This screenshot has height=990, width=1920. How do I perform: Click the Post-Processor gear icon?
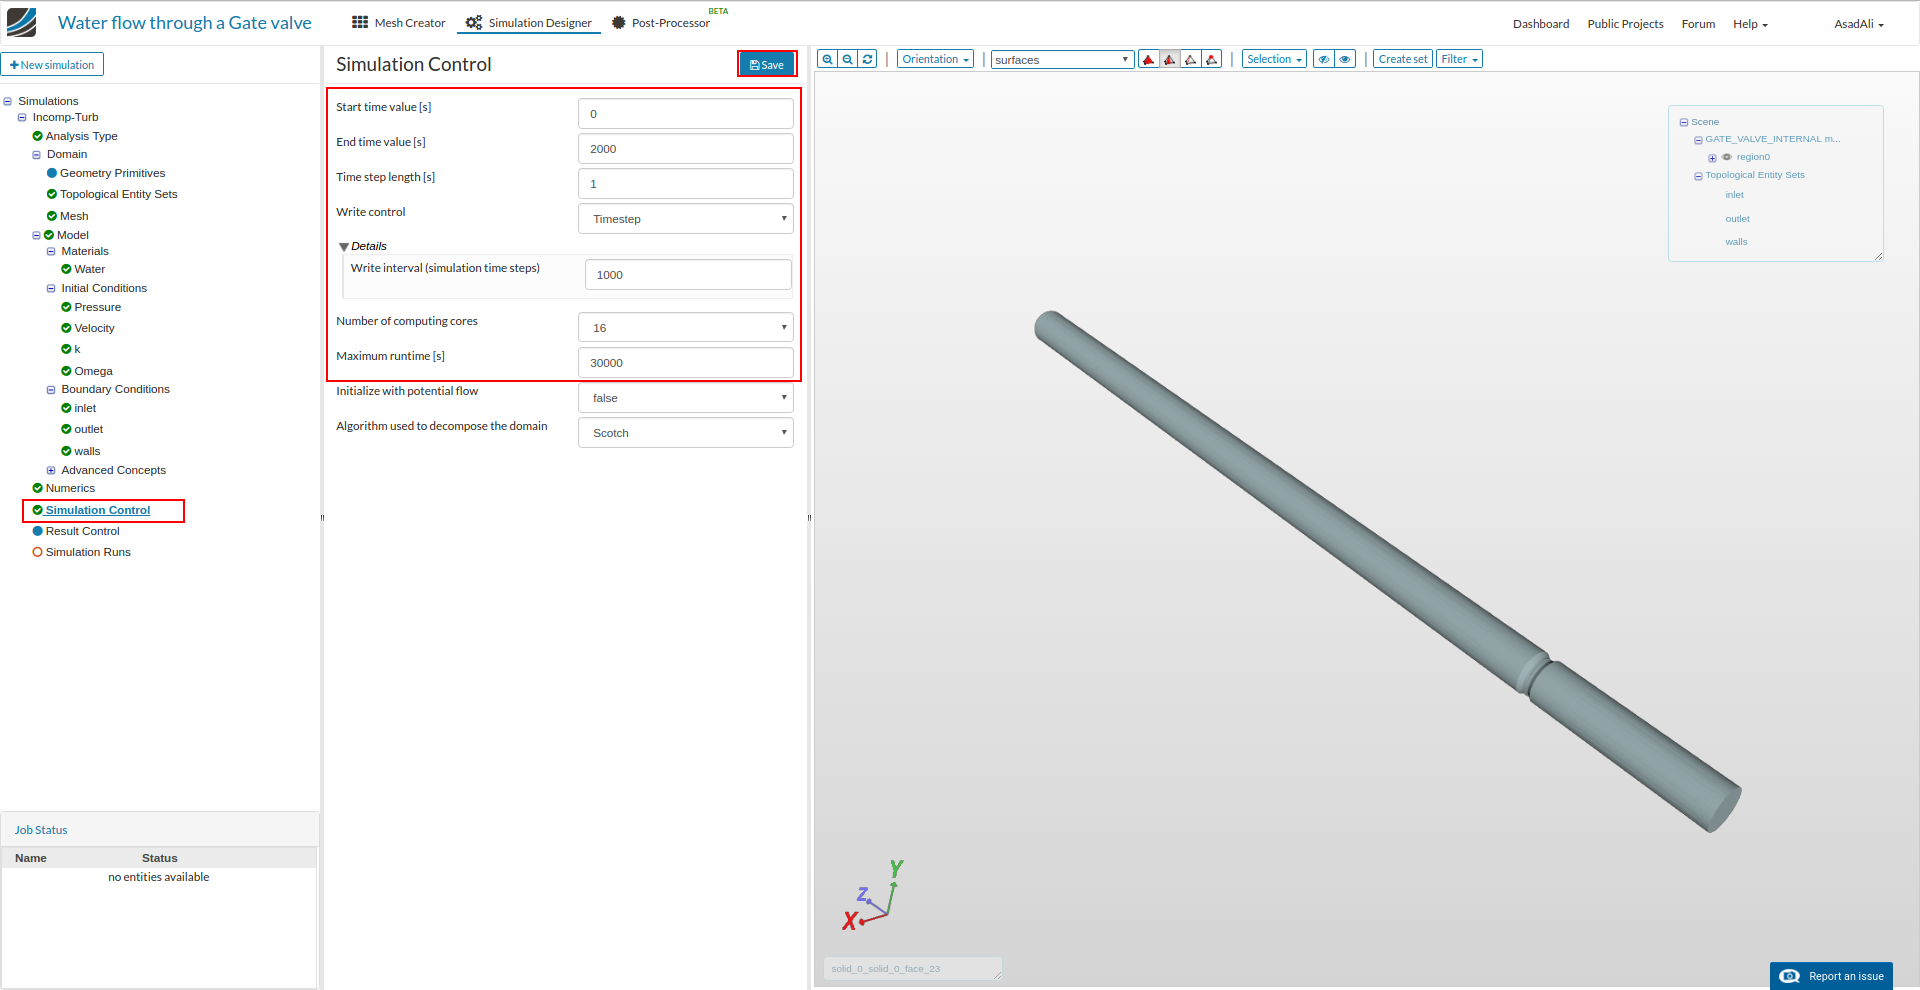619,22
